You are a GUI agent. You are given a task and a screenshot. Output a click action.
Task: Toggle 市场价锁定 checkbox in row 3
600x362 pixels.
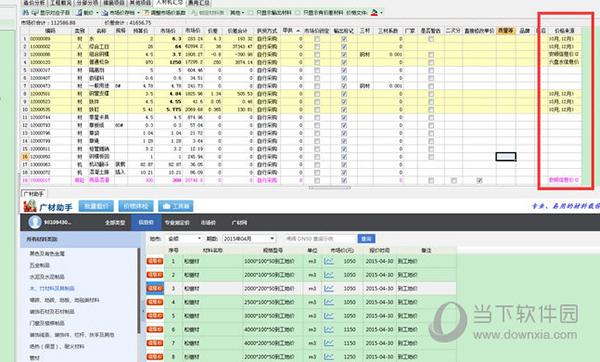[317, 54]
